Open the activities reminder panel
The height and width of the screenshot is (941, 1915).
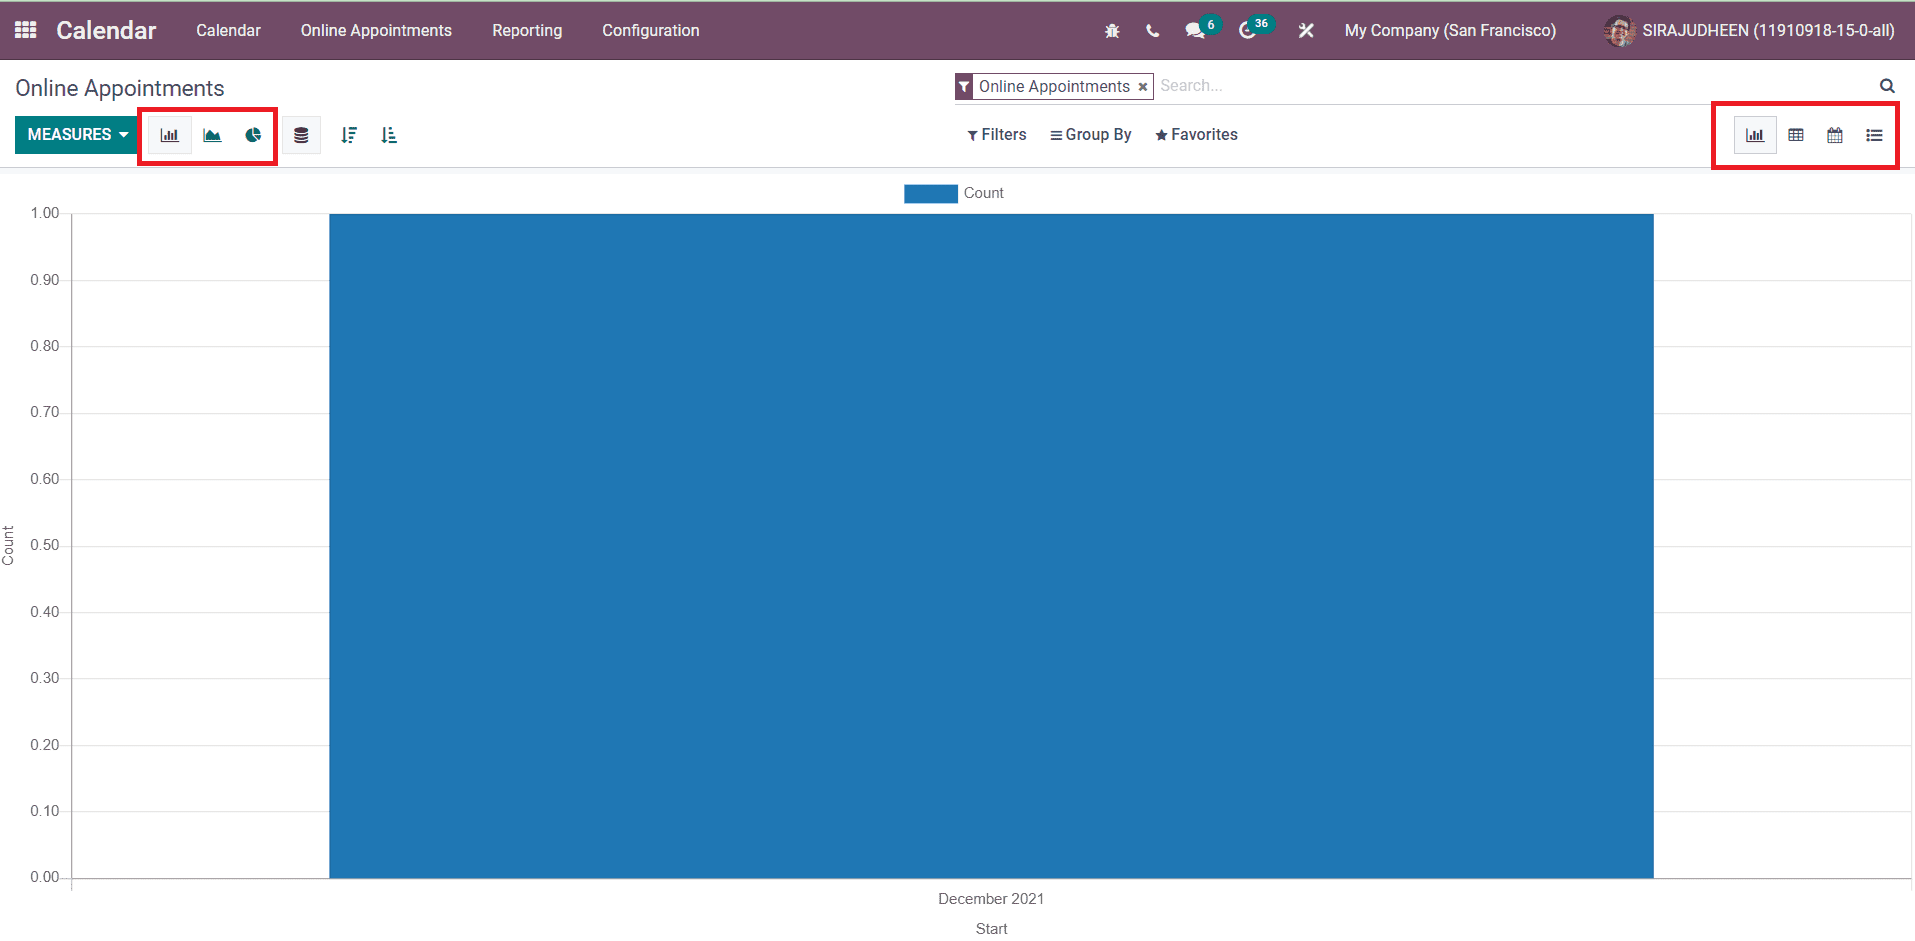1249,30
